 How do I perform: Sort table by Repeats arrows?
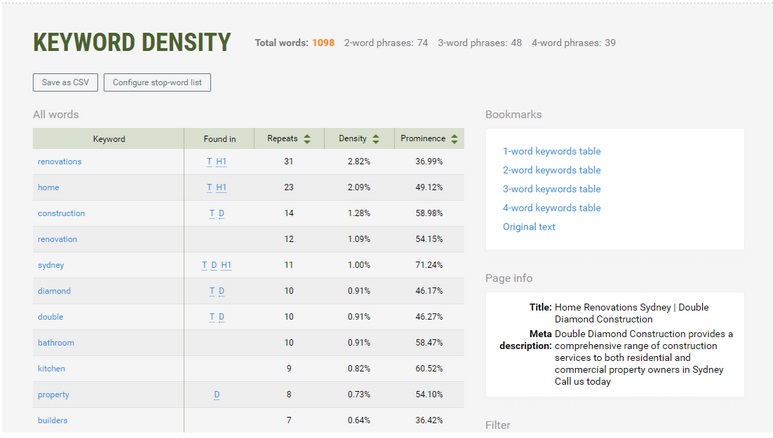click(307, 139)
